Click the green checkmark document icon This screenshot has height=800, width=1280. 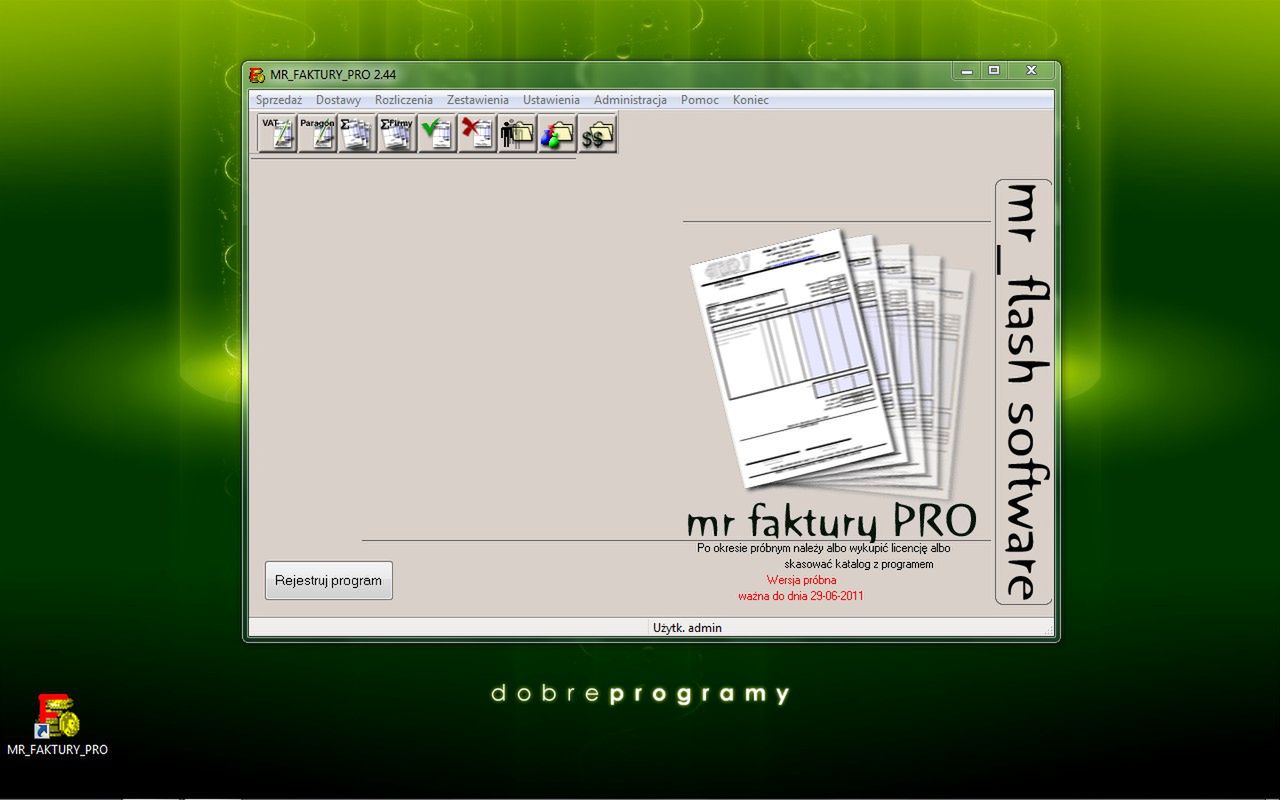[x=437, y=133]
